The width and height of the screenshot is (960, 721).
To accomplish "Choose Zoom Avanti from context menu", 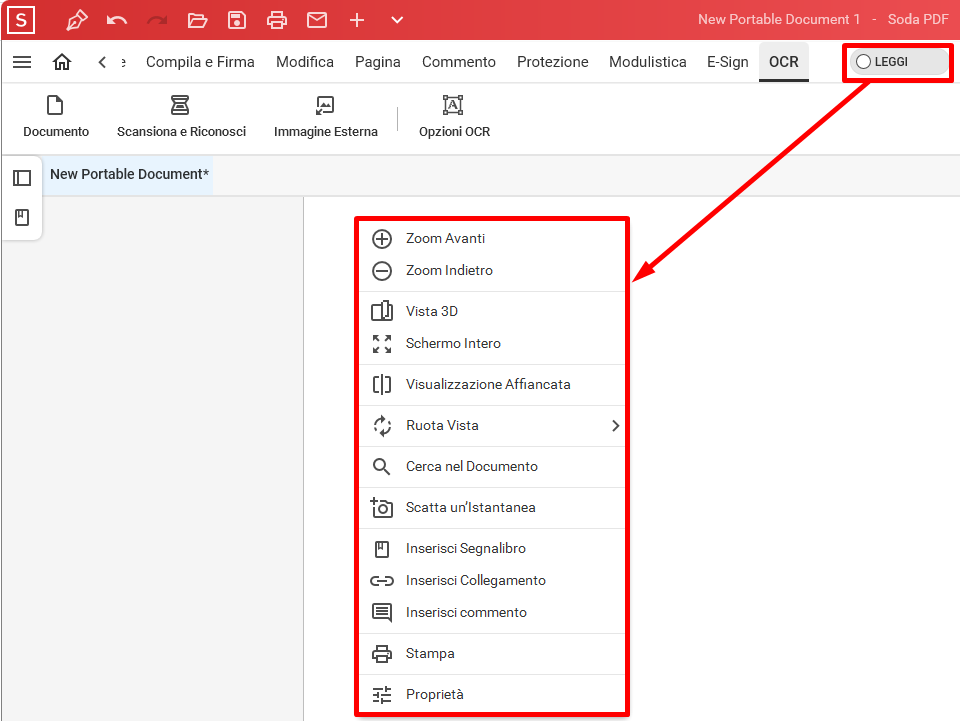I will (x=491, y=239).
